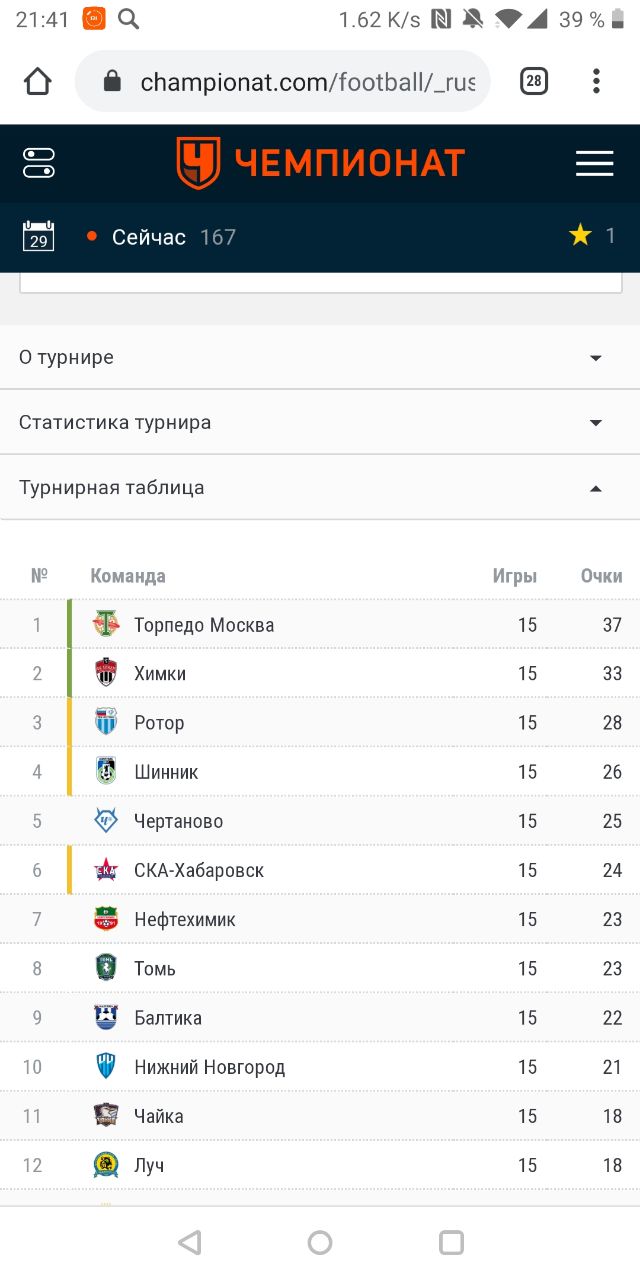
Task: Expand the Статистика турнира section
Action: coord(320,422)
